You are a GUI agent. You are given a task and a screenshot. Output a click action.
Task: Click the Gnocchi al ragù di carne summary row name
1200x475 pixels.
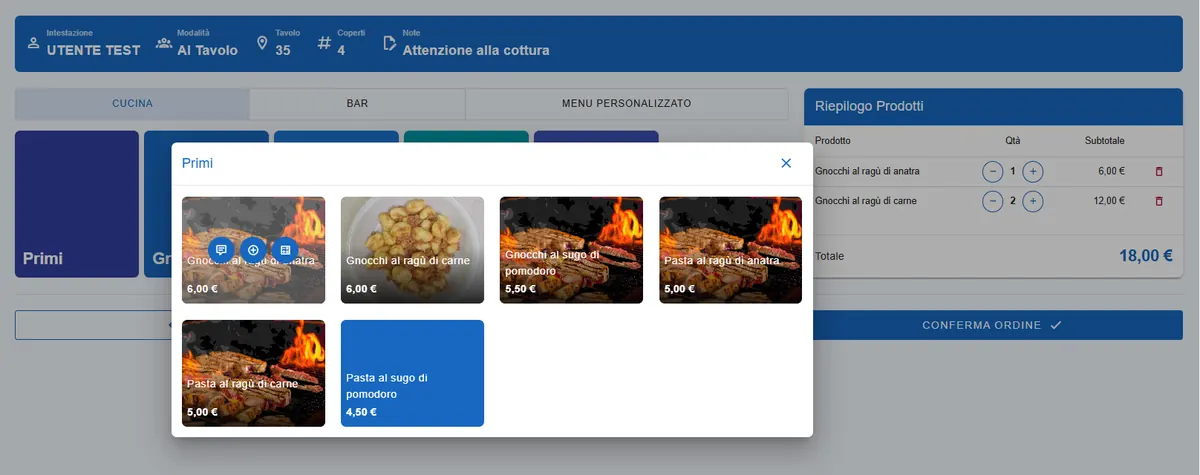click(866, 201)
